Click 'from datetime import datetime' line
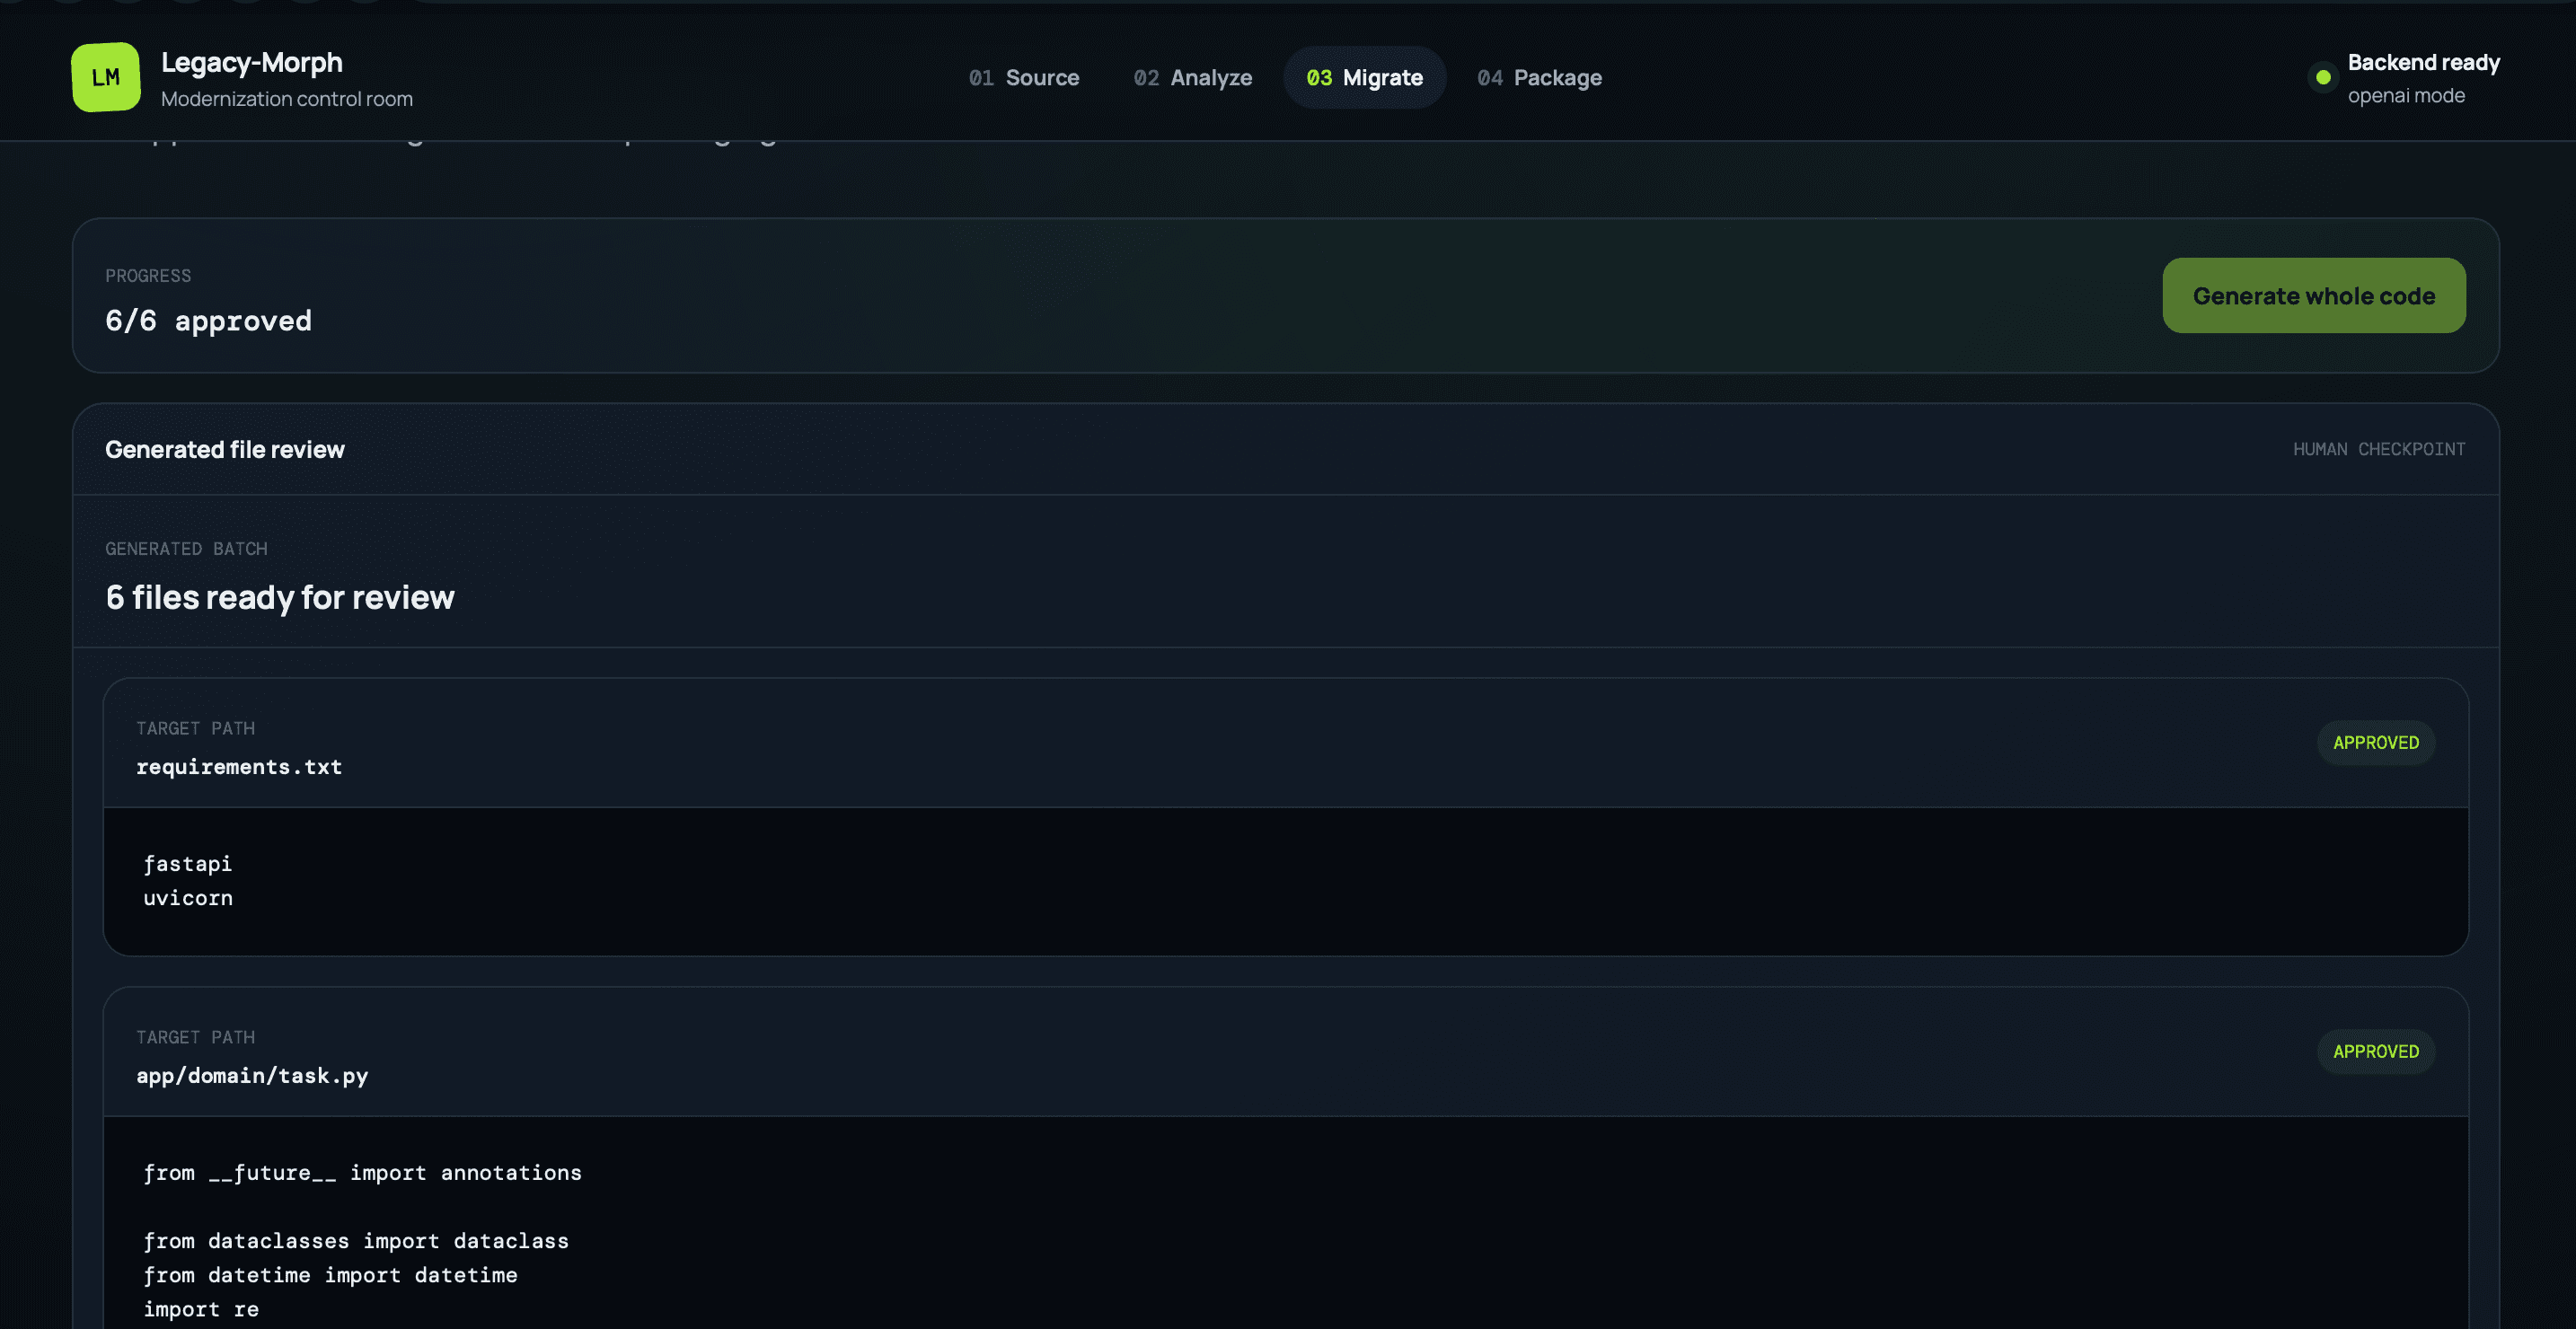This screenshot has height=1329, width=2576. (x=330, y=1275)
